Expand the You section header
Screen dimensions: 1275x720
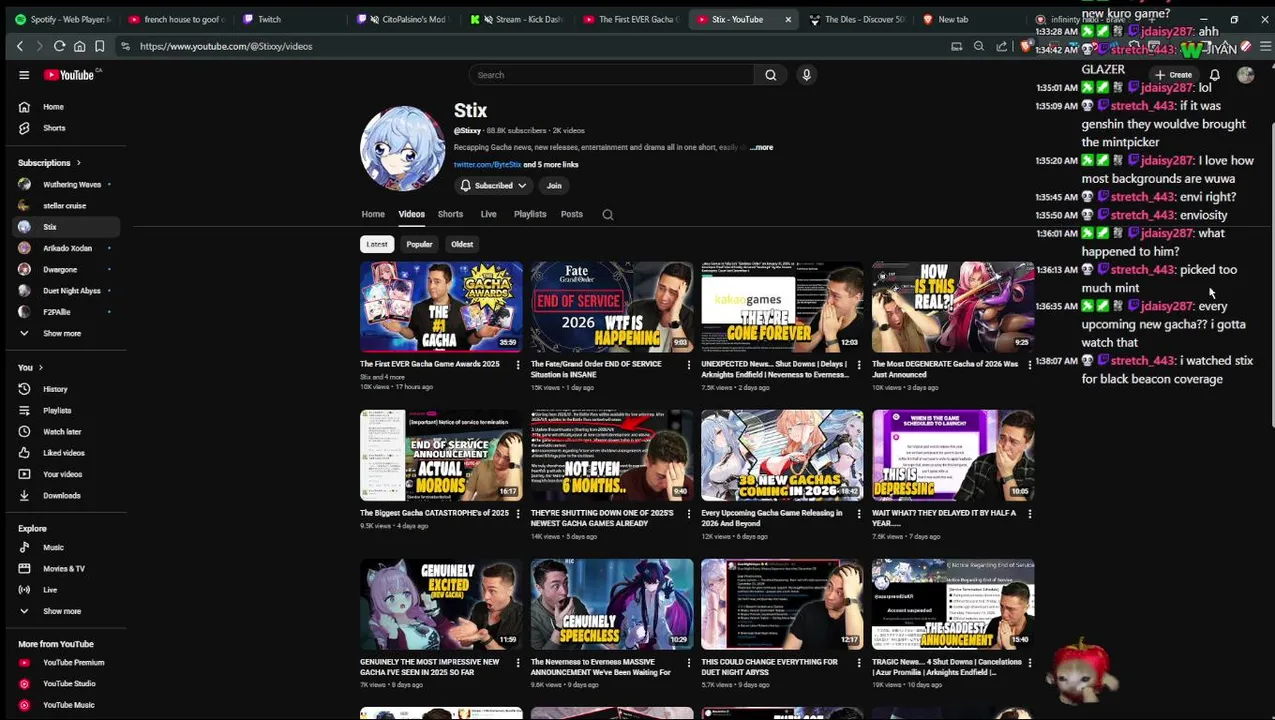pyautogui.click(x=30, y=367)
